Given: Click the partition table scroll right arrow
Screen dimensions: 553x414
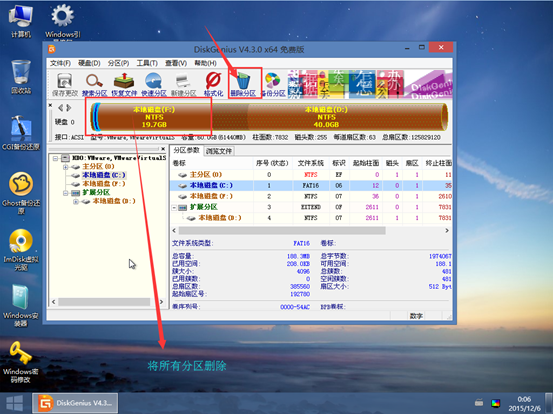Looking at the screenshot, I should coord(447,231).
